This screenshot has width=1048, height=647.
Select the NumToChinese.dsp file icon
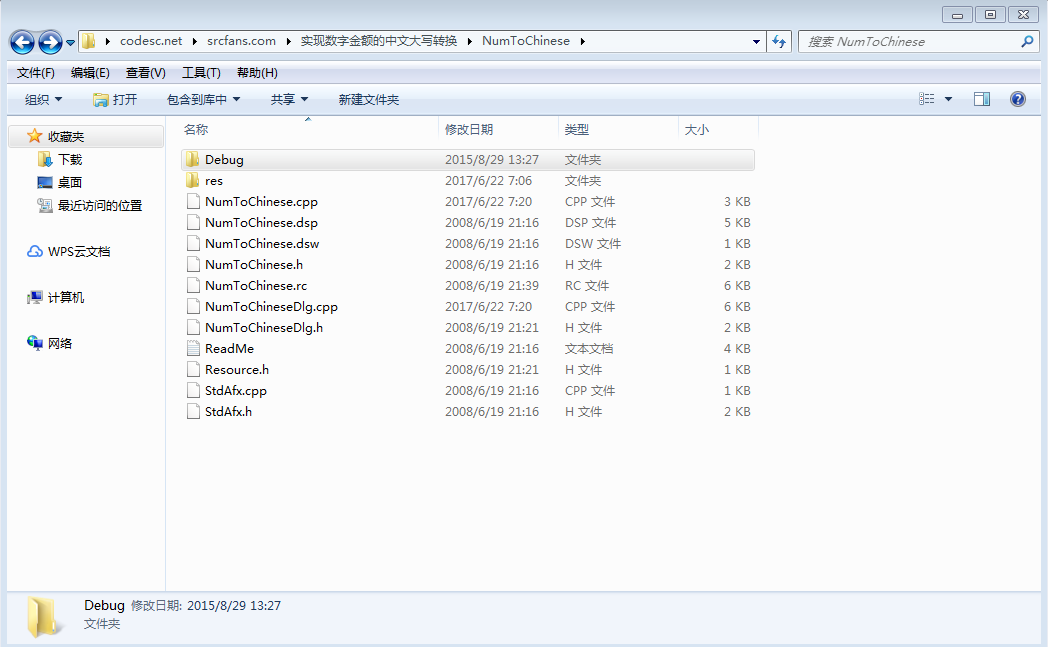[x=193, y=223]
